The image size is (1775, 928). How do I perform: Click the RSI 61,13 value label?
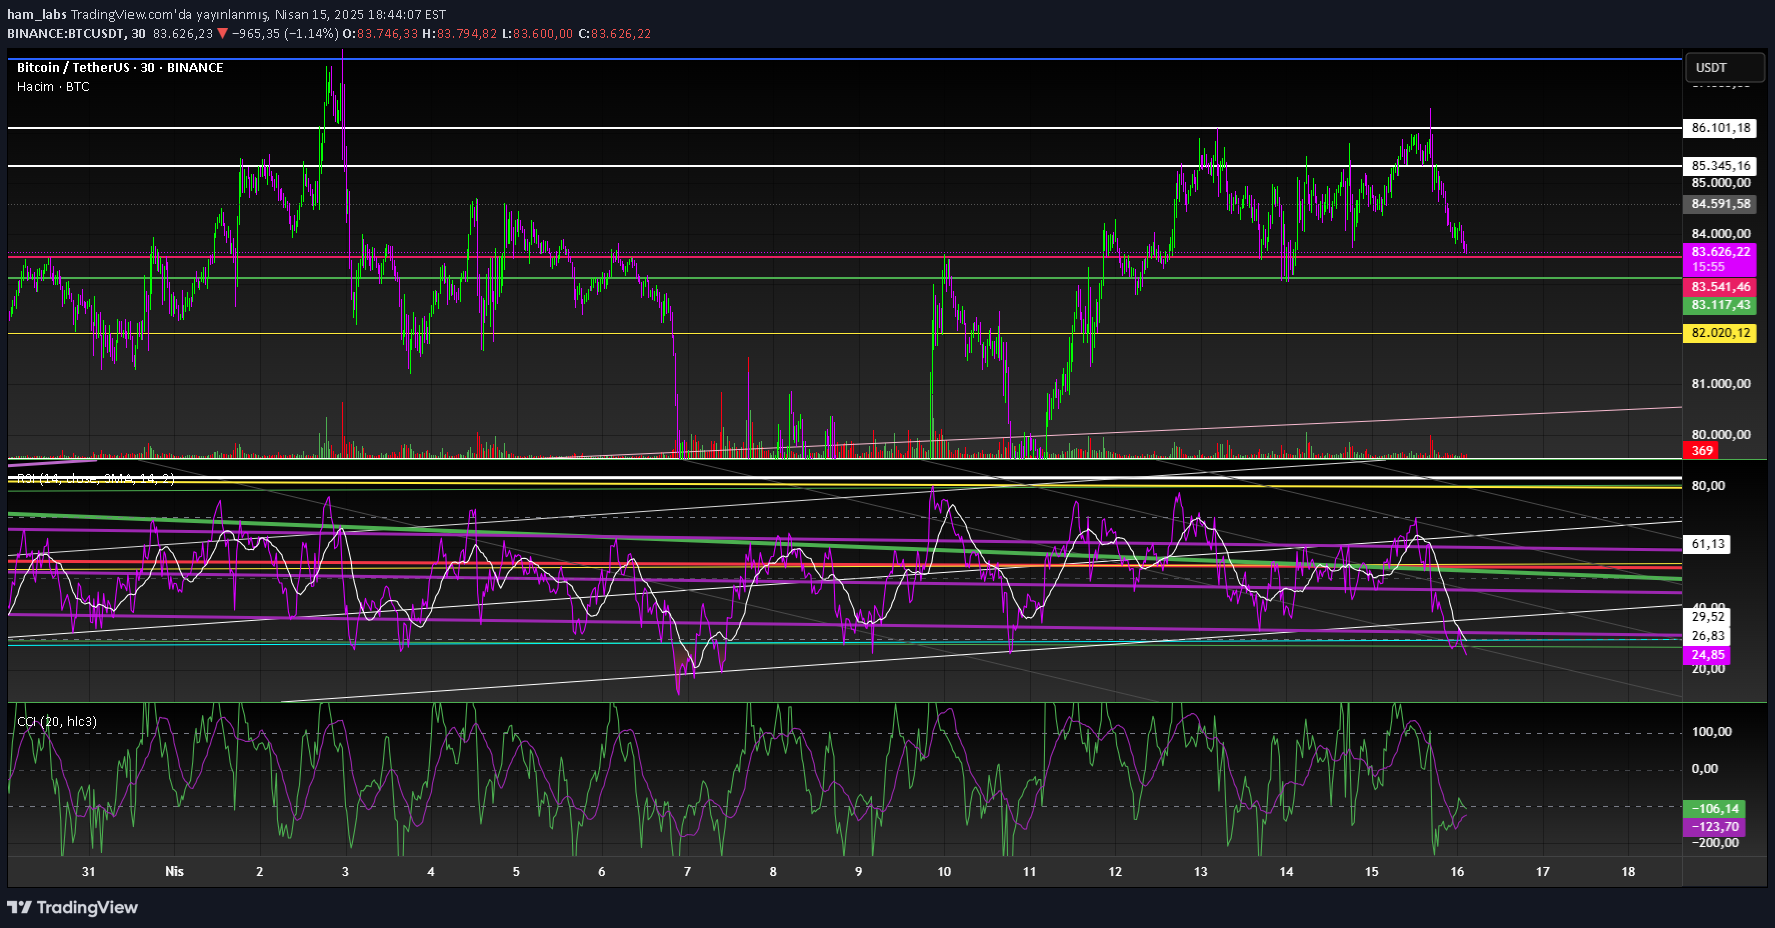pos(1708,544)
